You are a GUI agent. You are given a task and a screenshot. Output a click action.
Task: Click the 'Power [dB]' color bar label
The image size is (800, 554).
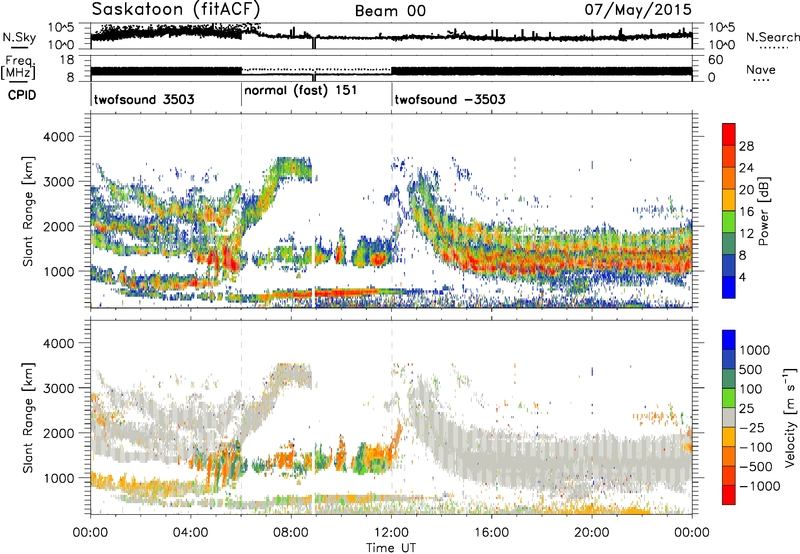coord(763,211)
